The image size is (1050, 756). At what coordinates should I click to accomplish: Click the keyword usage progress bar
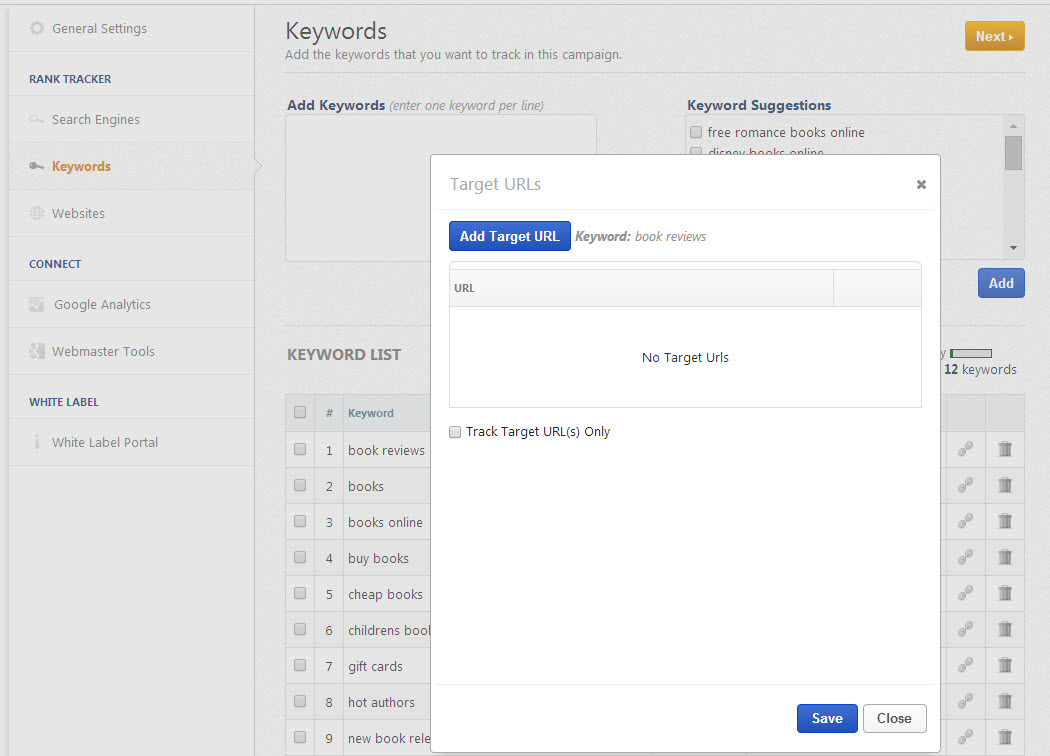coord(971,353)
